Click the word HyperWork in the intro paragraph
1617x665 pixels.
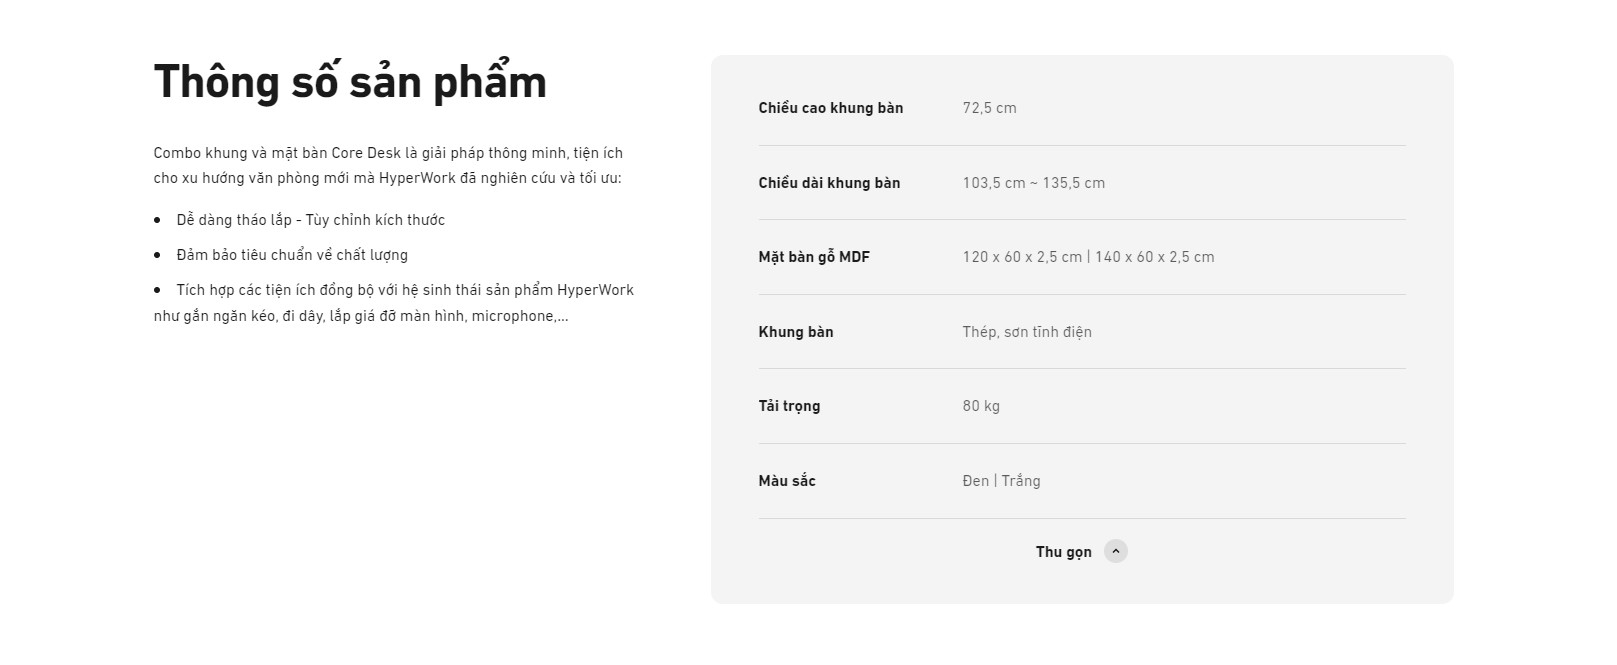pos(417,178)
